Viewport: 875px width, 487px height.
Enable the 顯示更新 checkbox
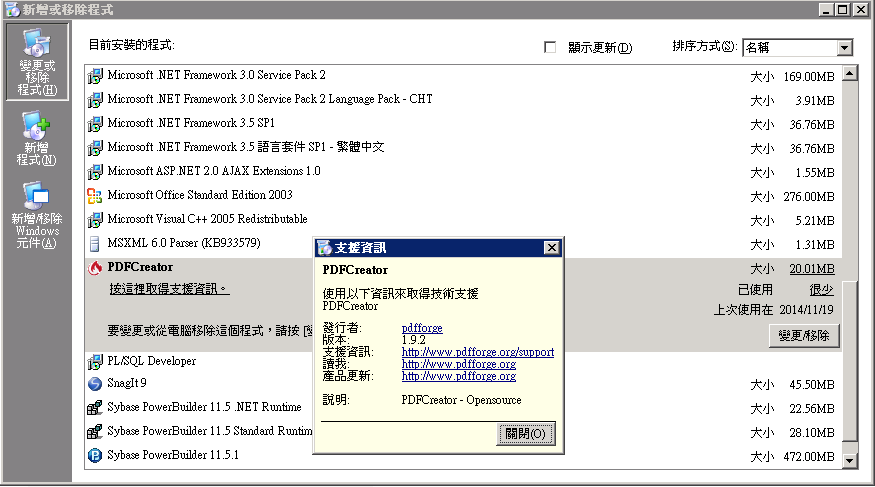pos(550,47)
